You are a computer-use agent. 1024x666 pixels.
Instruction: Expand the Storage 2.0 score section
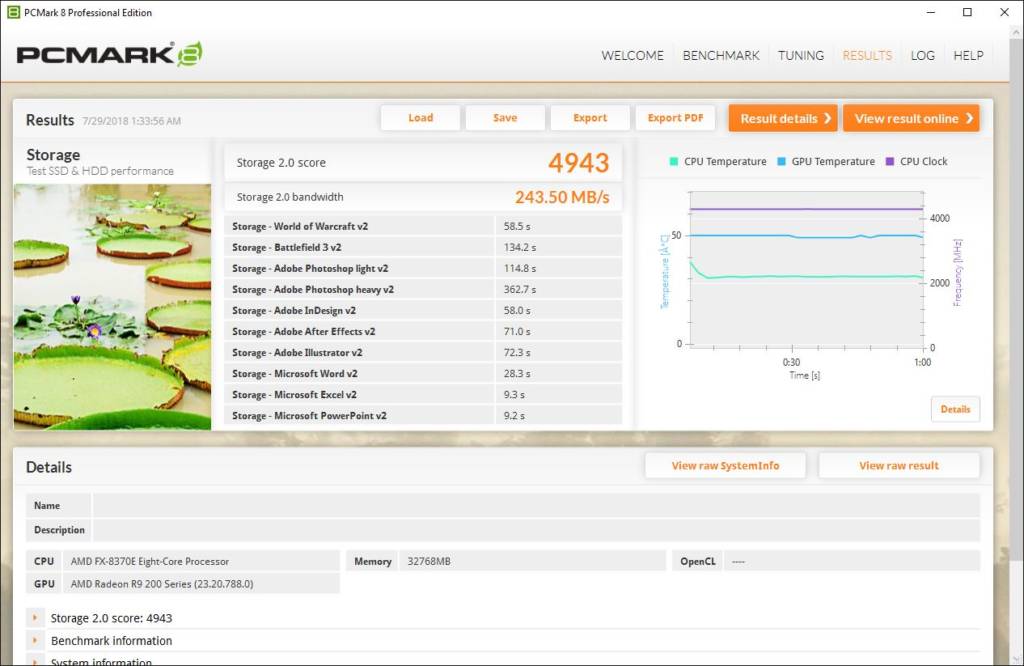[35, 618]
